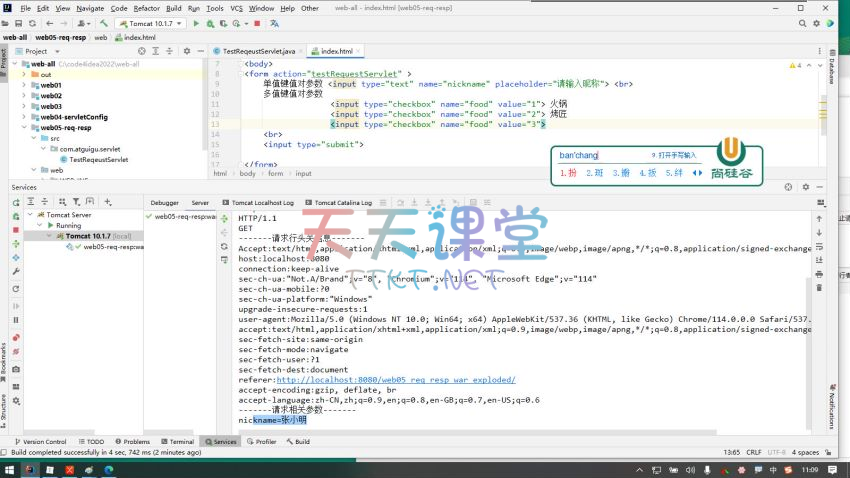The width and height of the screenshot is (850, 478).
Task: Click Collapse All in Project panel
Action: 170,51
